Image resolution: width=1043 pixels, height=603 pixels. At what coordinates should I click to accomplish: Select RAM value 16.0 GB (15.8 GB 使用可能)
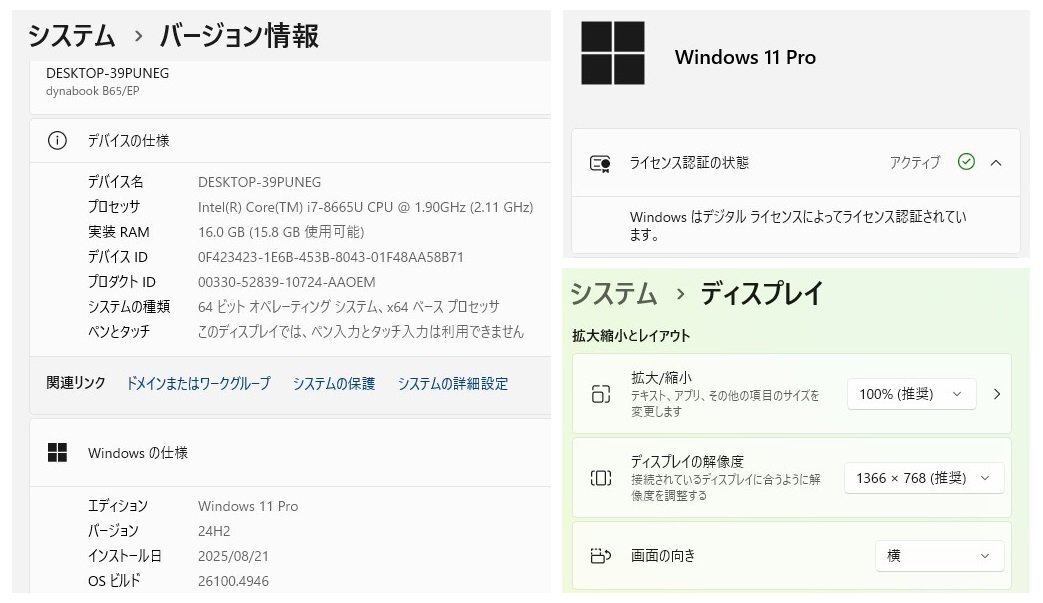(x=281, y=232)
